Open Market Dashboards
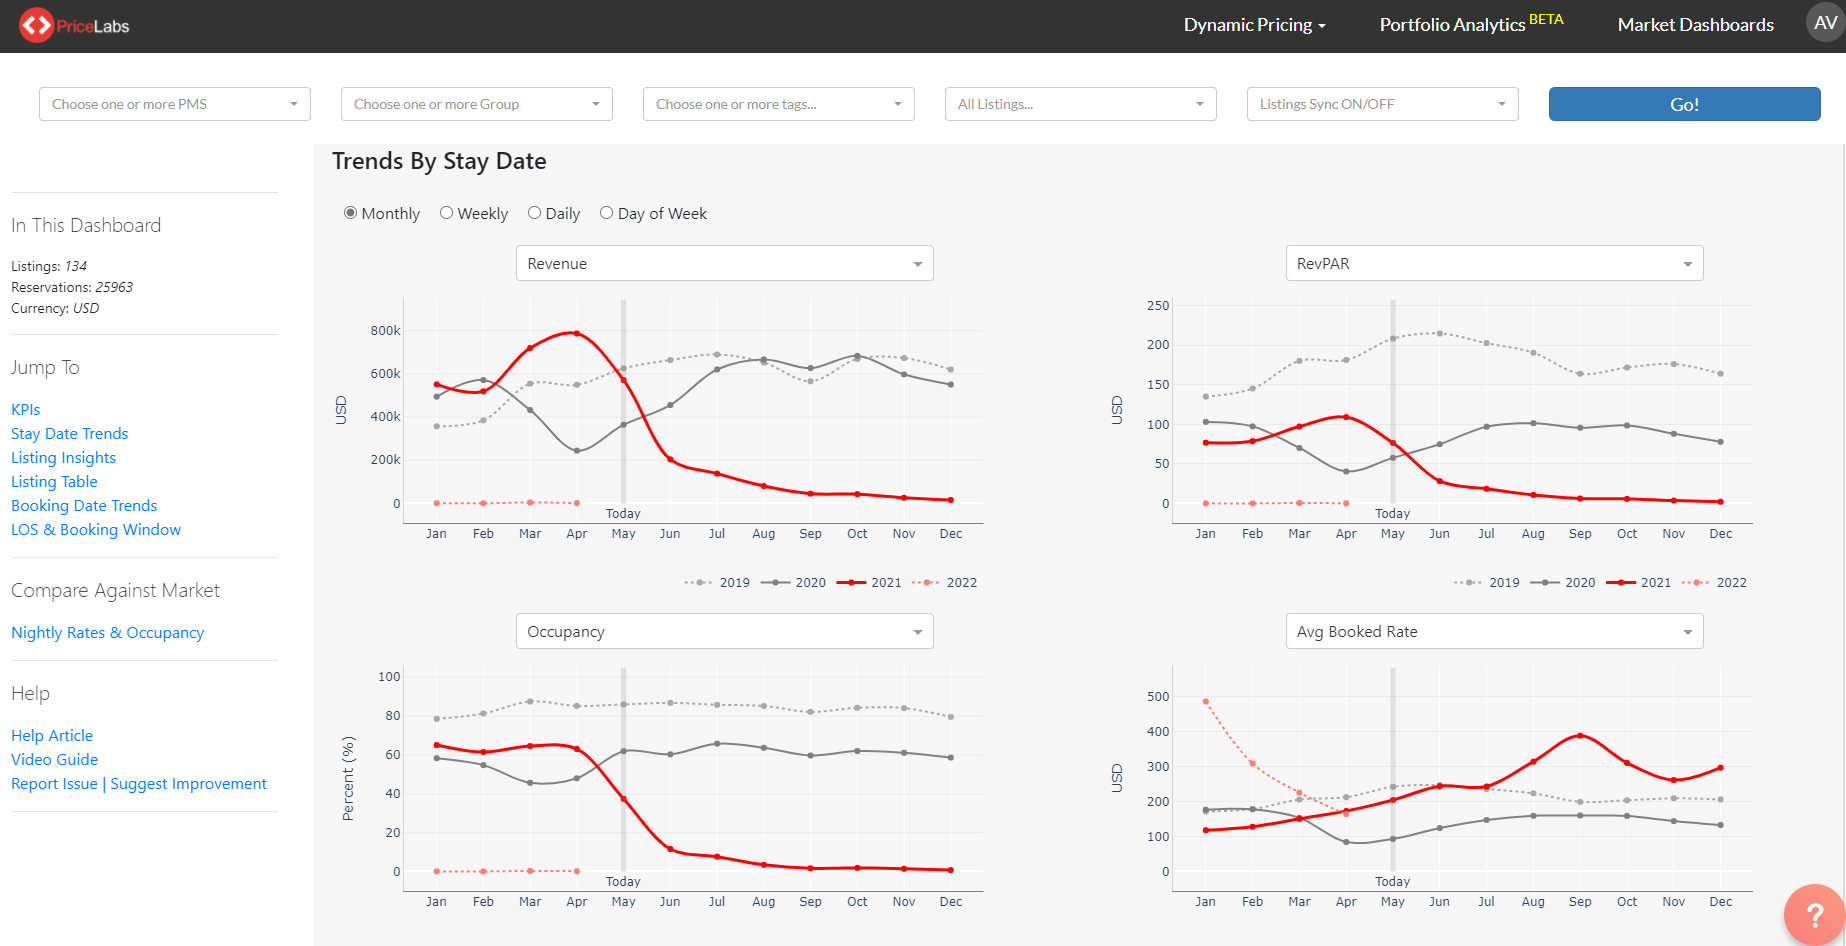Screen dimensions: 1846x946 (1696, 25)
